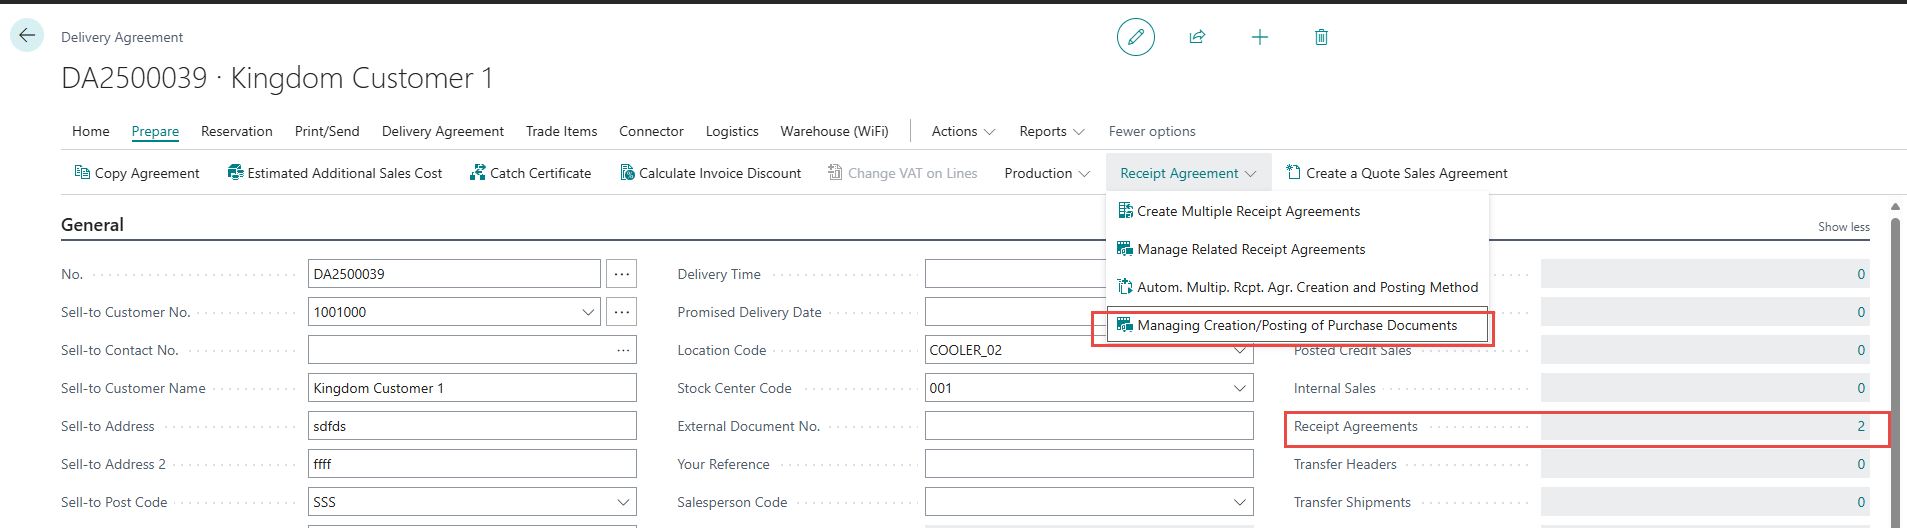Run Calculate Invoice Discount
The image size is (1907, 528).
click(x=710, y=173)
